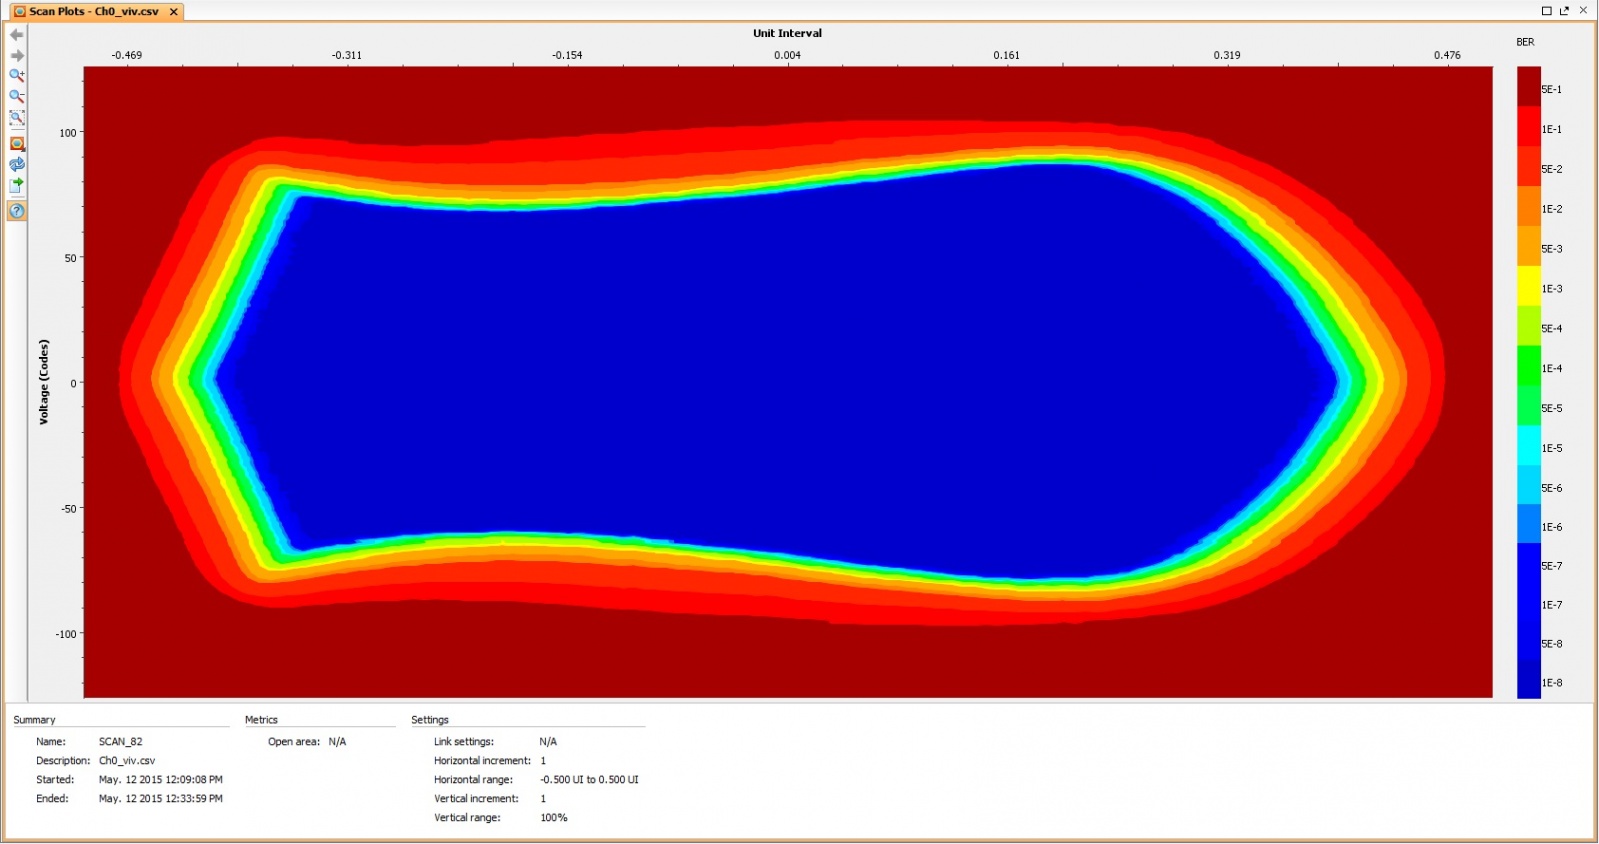Screen dimensions: 1599x844
Task: Click the export scan data icon
Action: (17, 186)
